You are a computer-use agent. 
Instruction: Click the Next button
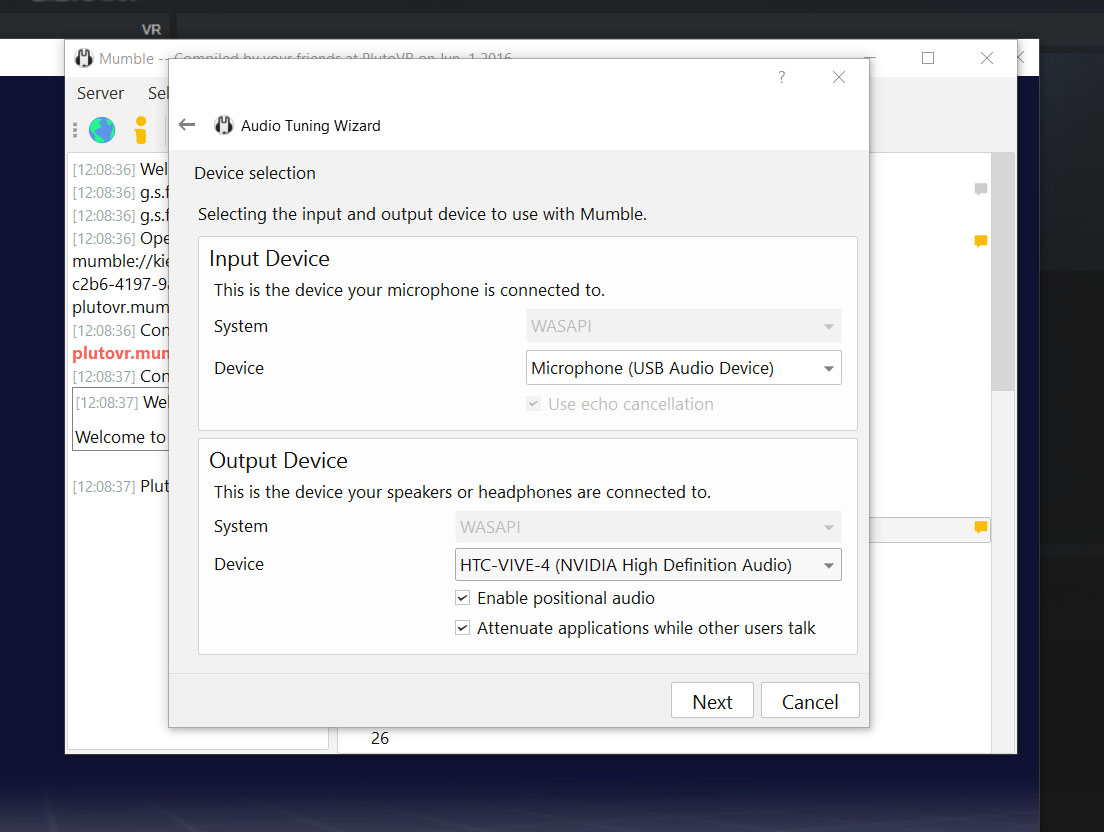pyautogui.click(x=713, y=700)
